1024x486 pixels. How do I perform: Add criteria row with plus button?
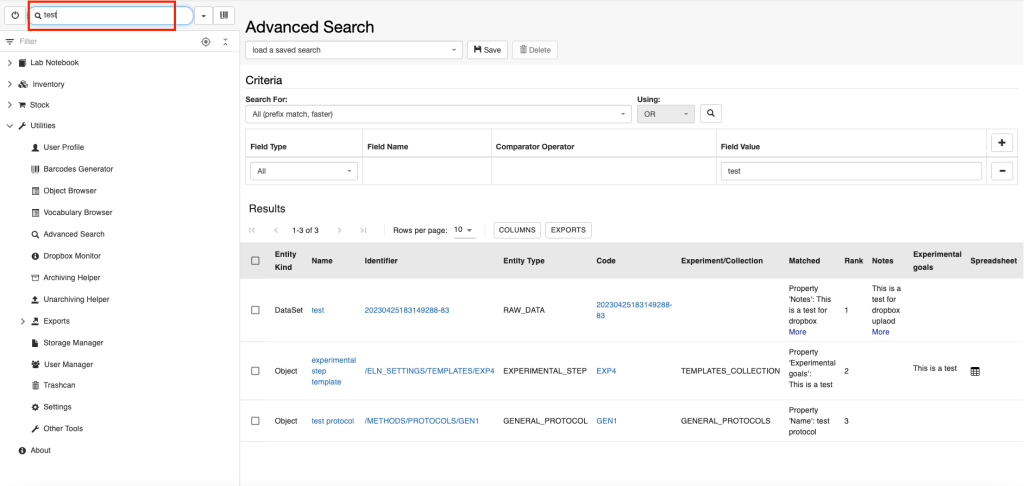pyautogui.click(x=1001, y=142)
